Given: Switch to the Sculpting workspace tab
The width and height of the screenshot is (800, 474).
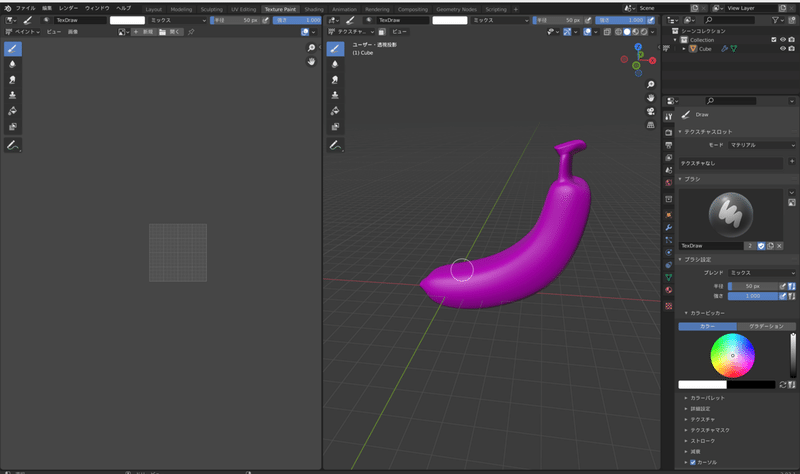Looking at the screenshot, I should click(211, 9).
